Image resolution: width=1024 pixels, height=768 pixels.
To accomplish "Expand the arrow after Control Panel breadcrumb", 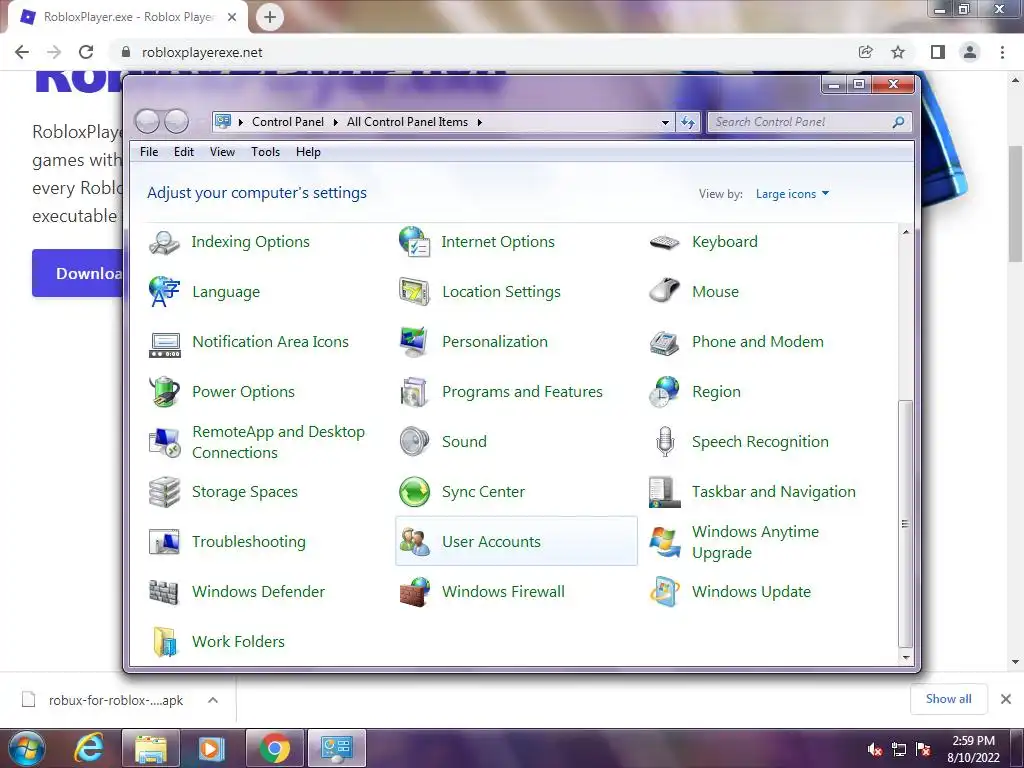I will [x=336, y=122].
